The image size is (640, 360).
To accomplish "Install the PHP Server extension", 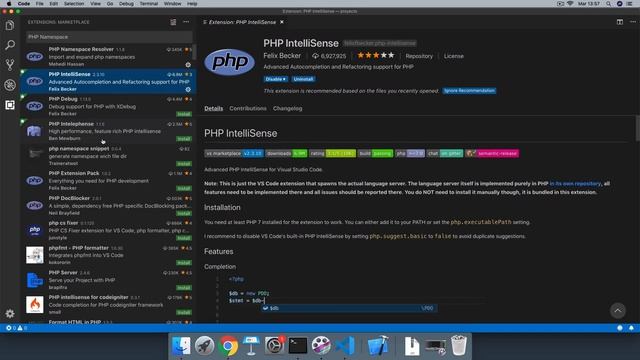I will coord(184,288).
